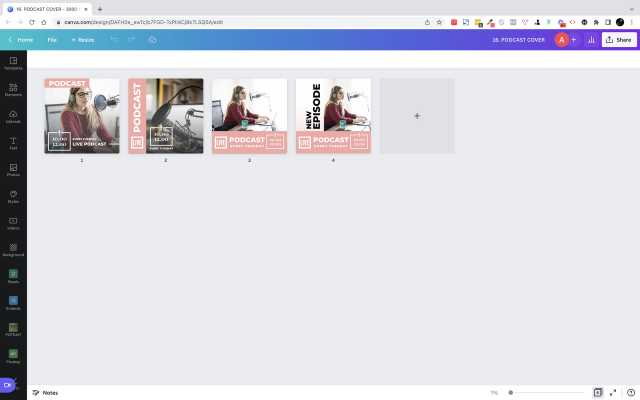
Task: Open the insights chart icon beside Share
Action: tap(591, 40)
